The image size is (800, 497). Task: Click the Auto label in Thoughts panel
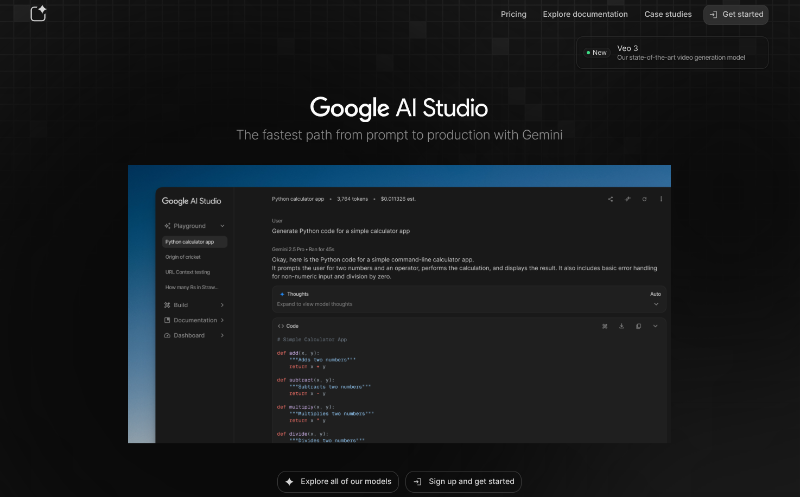pos(656,294)
